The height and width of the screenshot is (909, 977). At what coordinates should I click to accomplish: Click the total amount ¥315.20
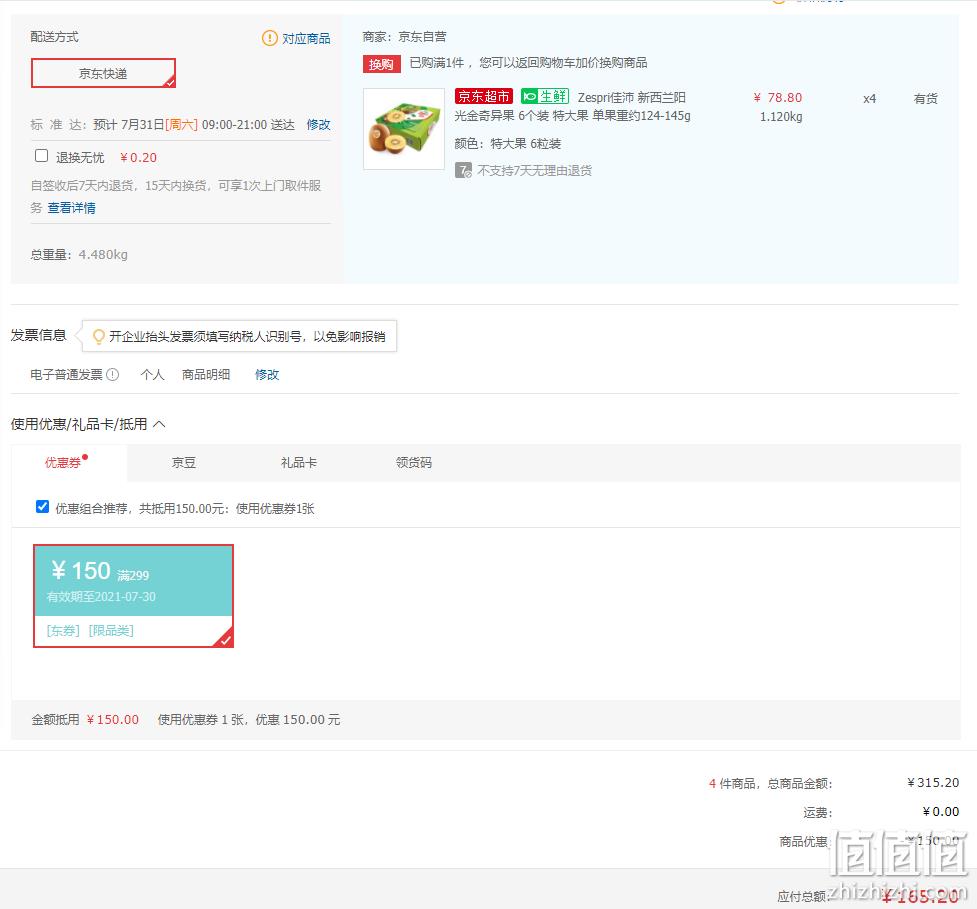933,783
